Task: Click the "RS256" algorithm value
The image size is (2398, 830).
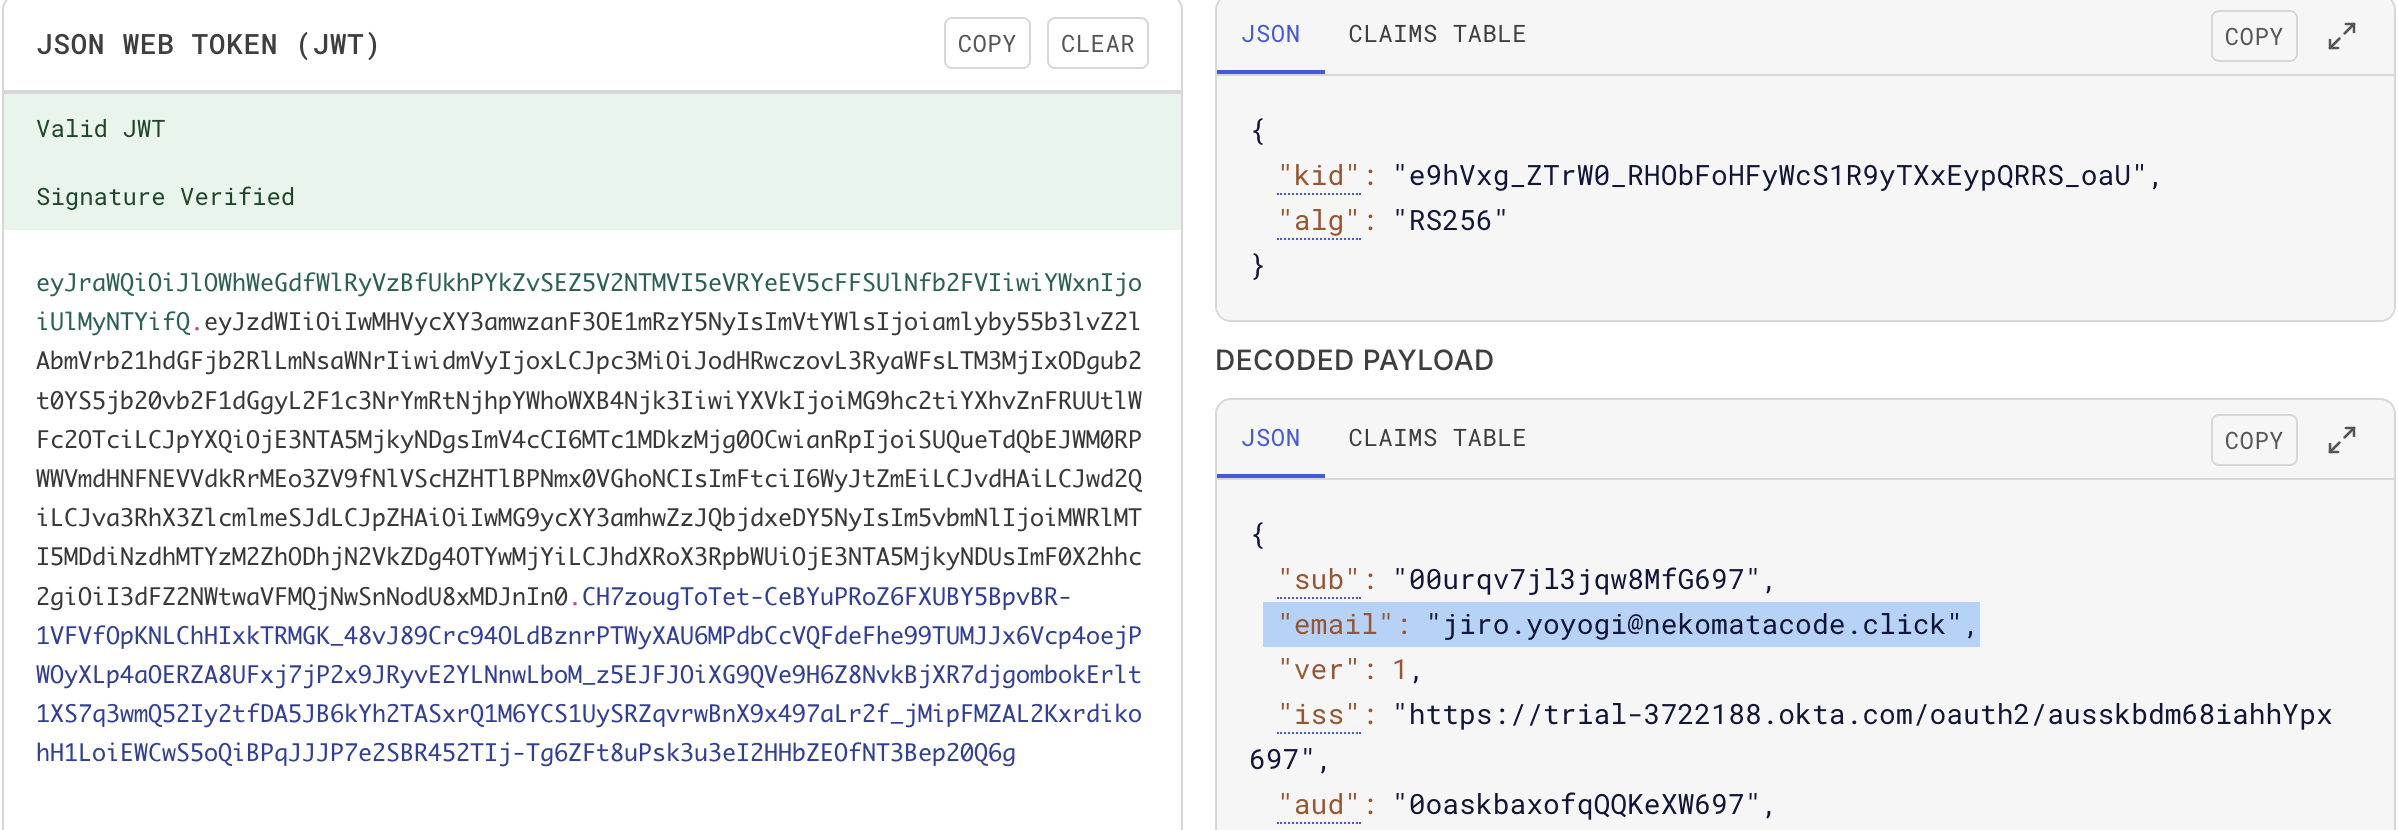Action: point(1450,221)
